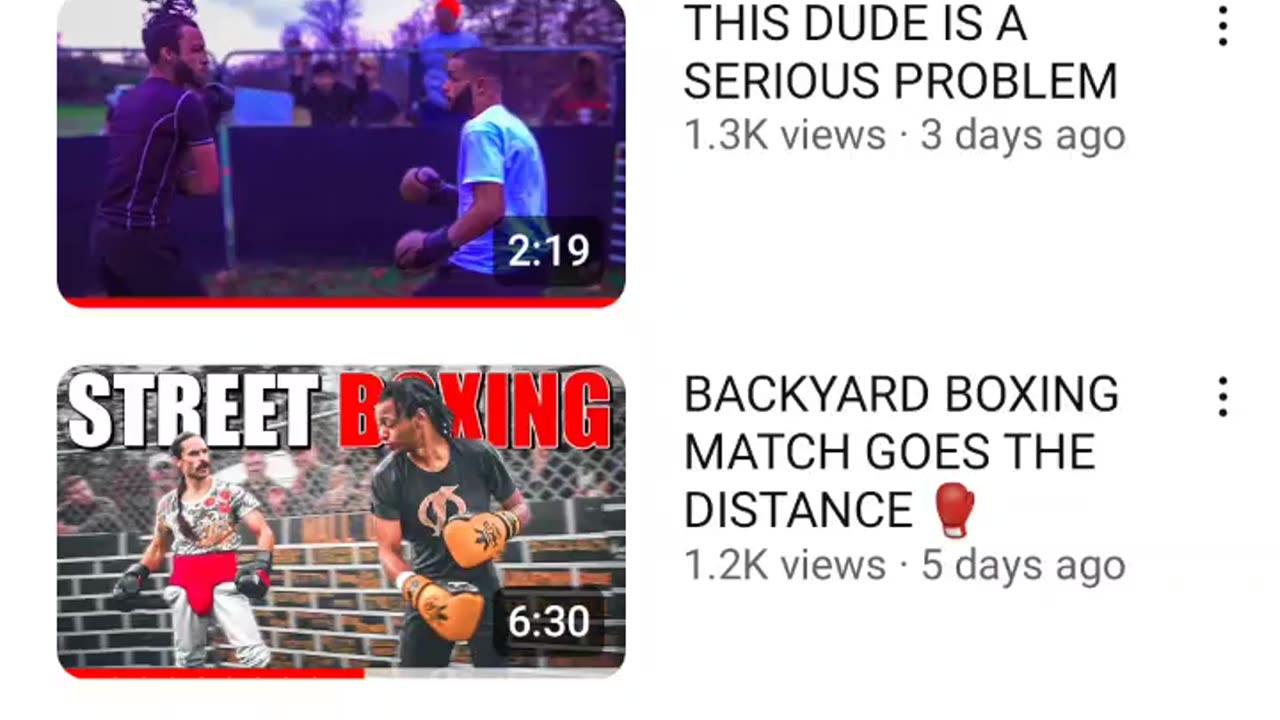Open three-dot menu for BACKYARD BOXING MATCH video

[x=1222, y=397]
